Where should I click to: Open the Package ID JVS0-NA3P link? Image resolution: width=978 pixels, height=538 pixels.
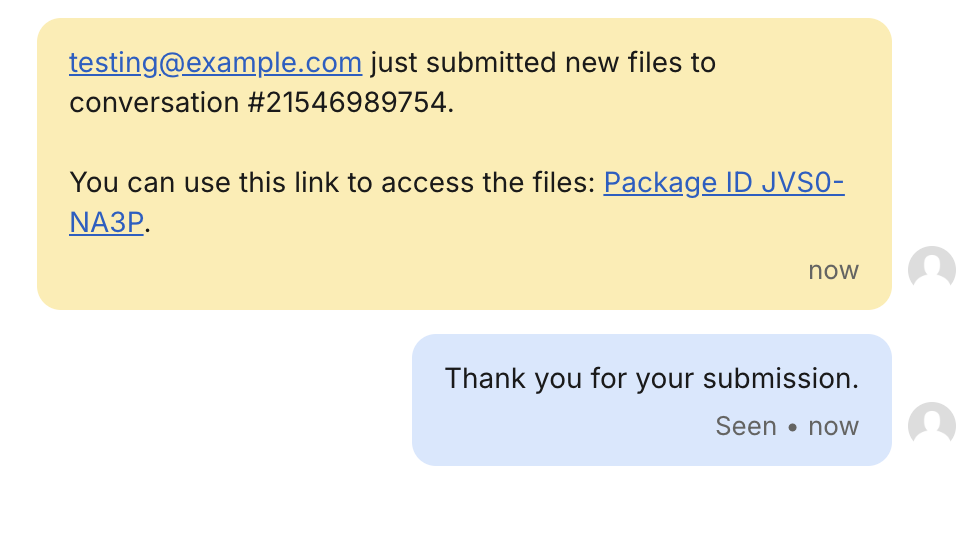[x=723, y=183]
